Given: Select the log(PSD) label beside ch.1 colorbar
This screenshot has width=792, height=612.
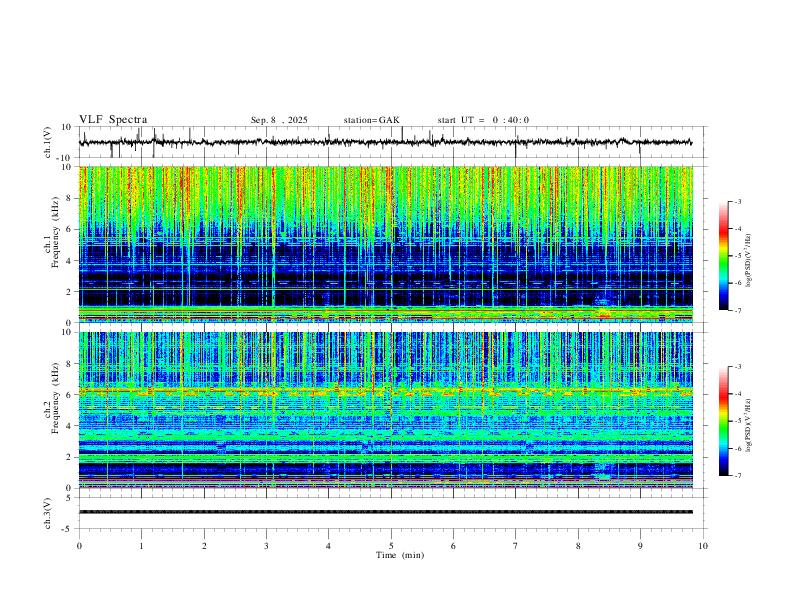Looking at the screenshot, I should [x=748, y=261].
